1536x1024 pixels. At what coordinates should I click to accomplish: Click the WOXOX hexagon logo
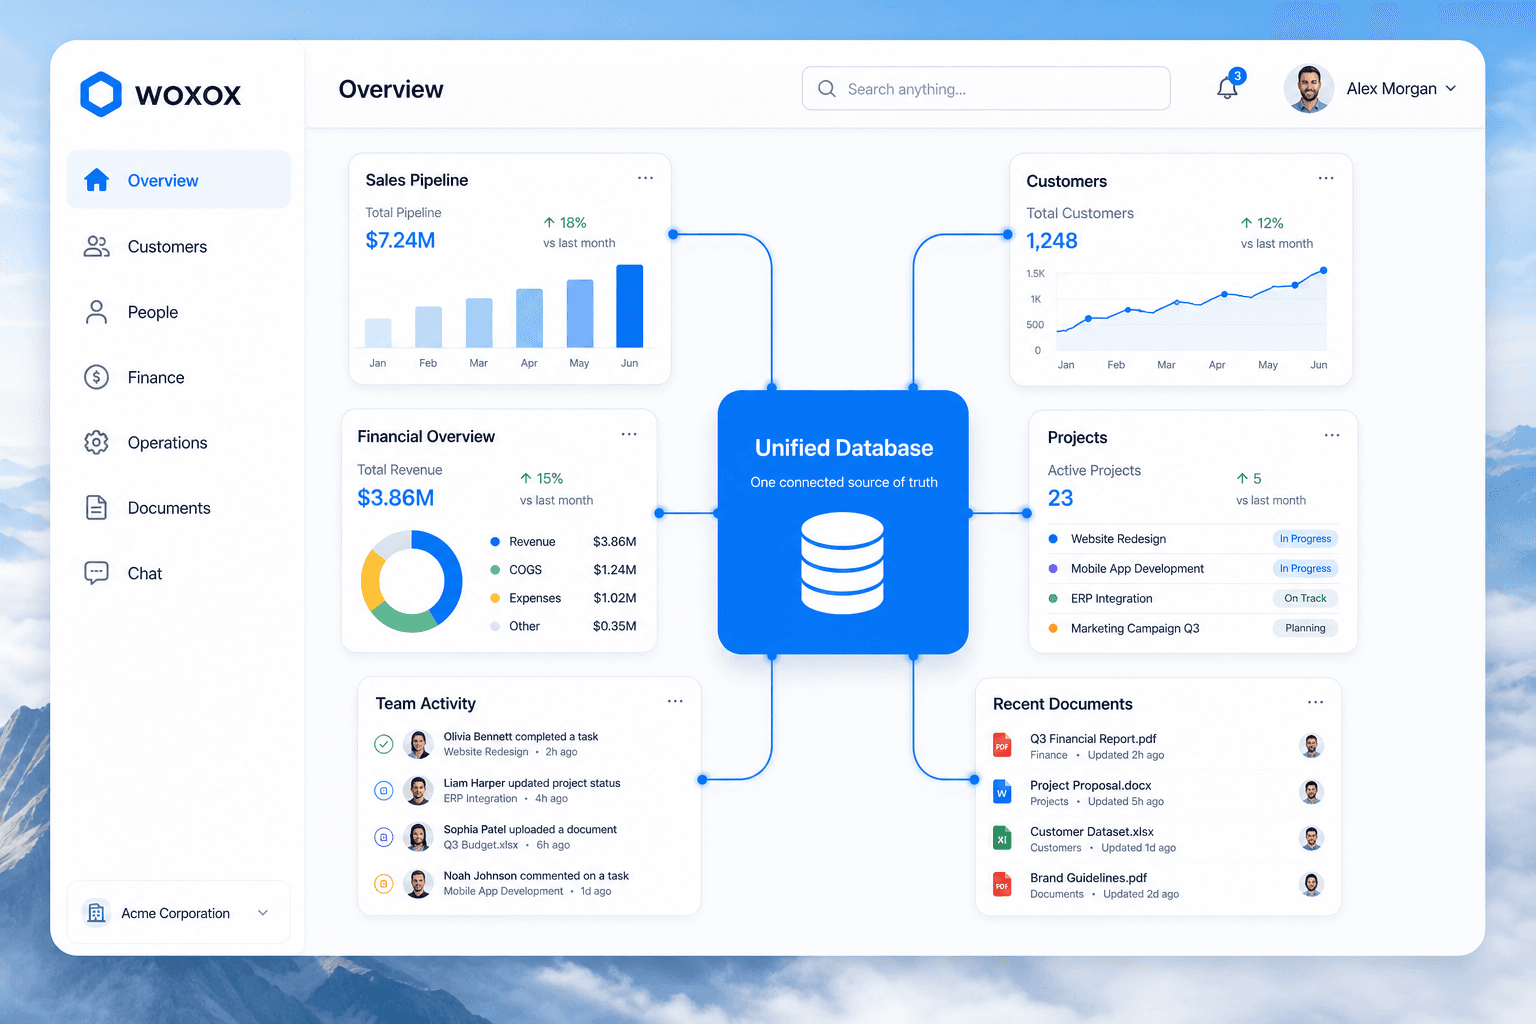coord(101,94)
